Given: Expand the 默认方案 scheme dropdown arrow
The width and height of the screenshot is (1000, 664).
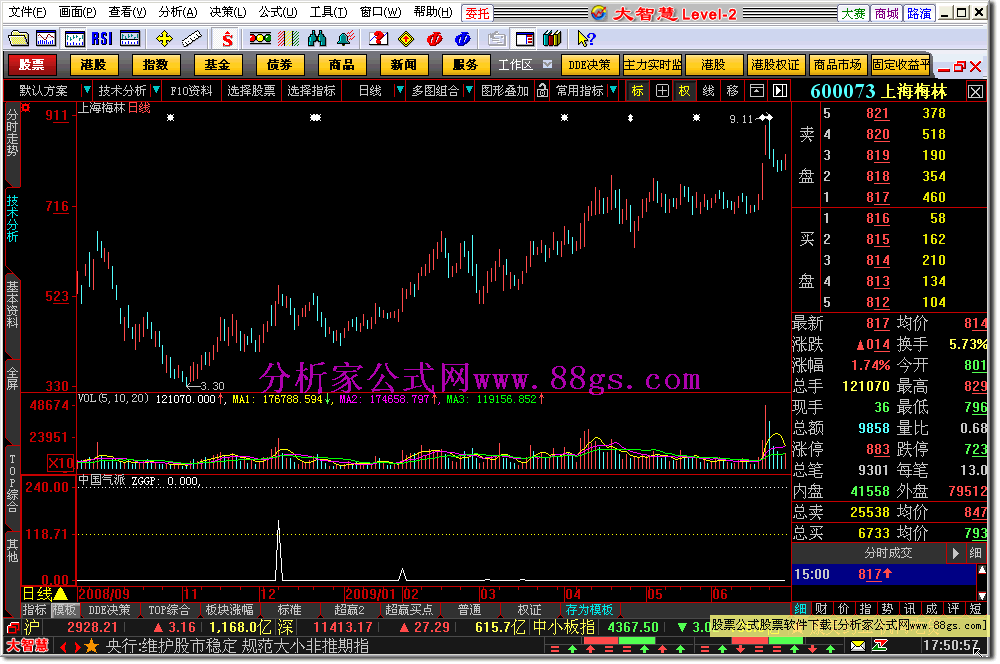Looking at the screenshot, I should click(x=87, y=91).
